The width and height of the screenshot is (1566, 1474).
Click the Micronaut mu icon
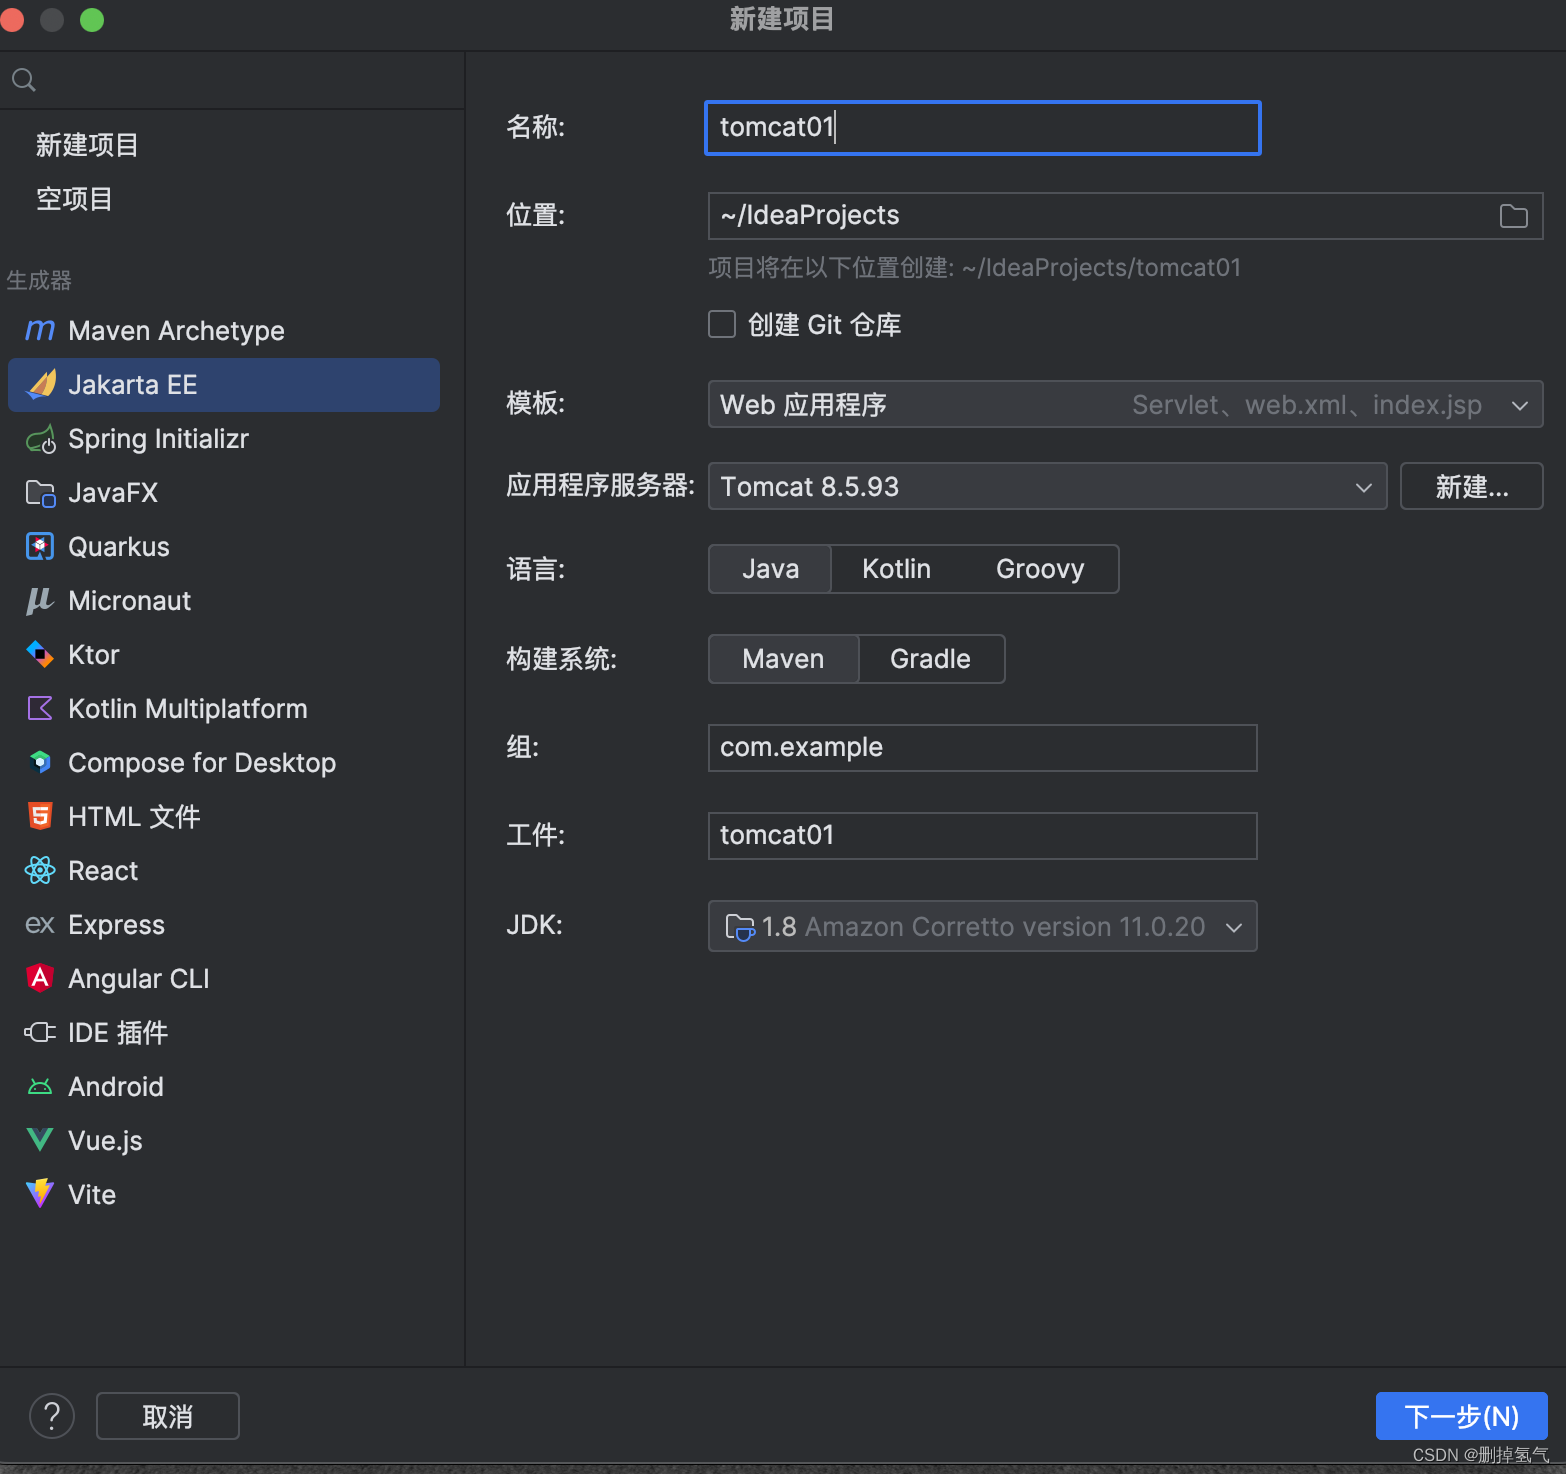point(39,600)
